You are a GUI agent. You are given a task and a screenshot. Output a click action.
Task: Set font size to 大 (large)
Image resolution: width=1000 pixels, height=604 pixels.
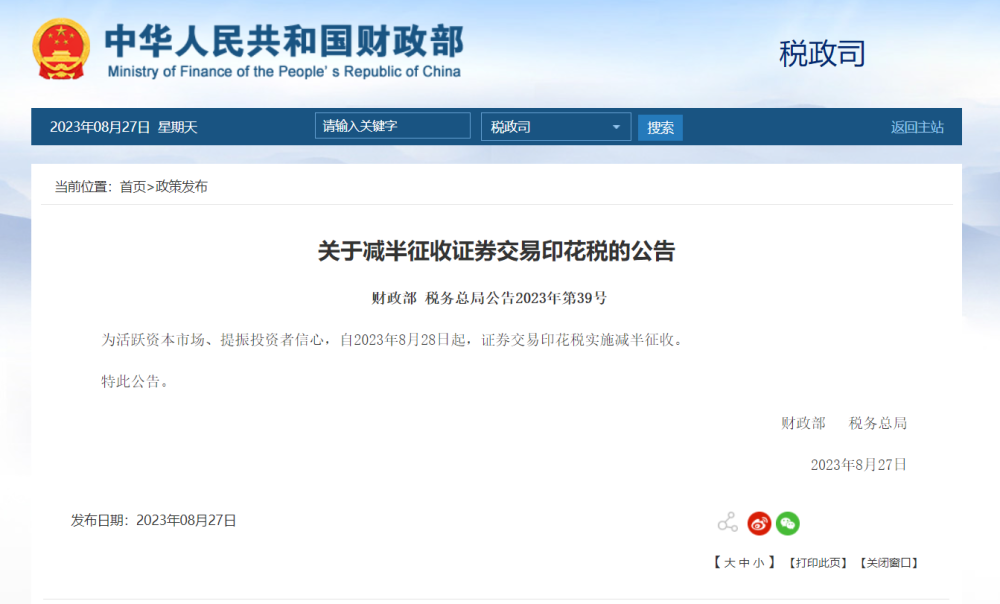point(729,563)
